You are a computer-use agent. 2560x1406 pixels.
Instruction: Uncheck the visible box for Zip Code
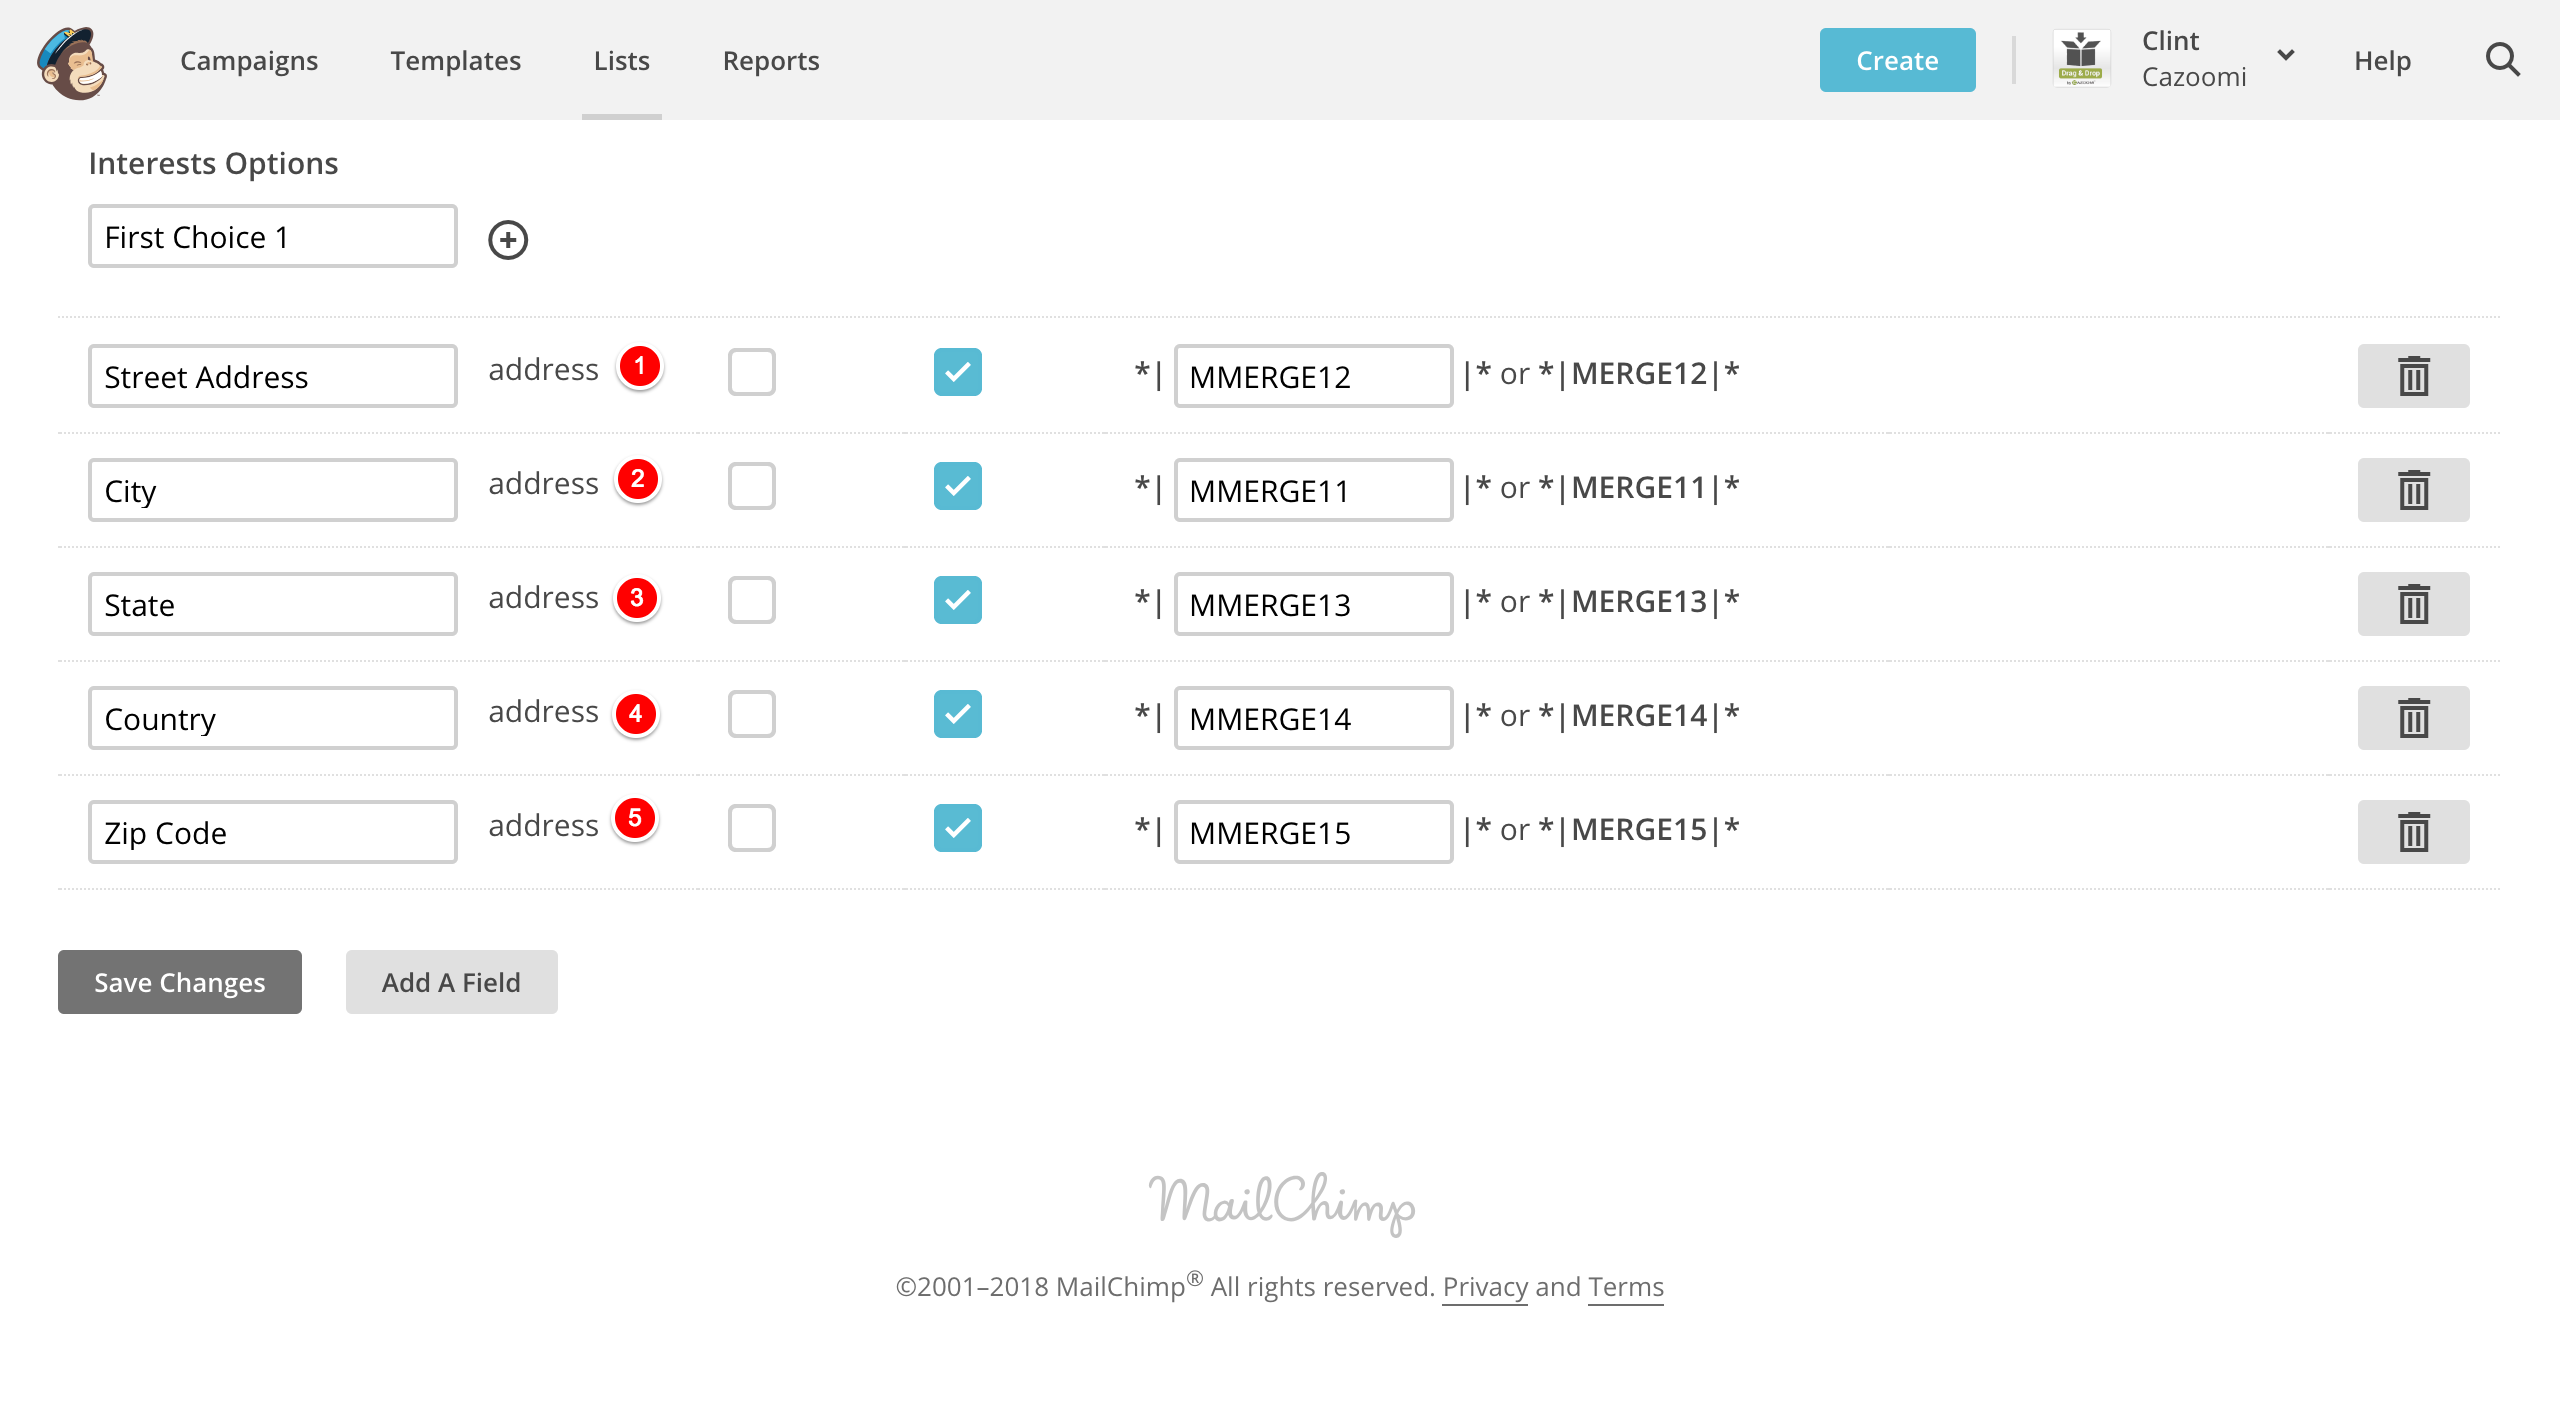point(958,828)
